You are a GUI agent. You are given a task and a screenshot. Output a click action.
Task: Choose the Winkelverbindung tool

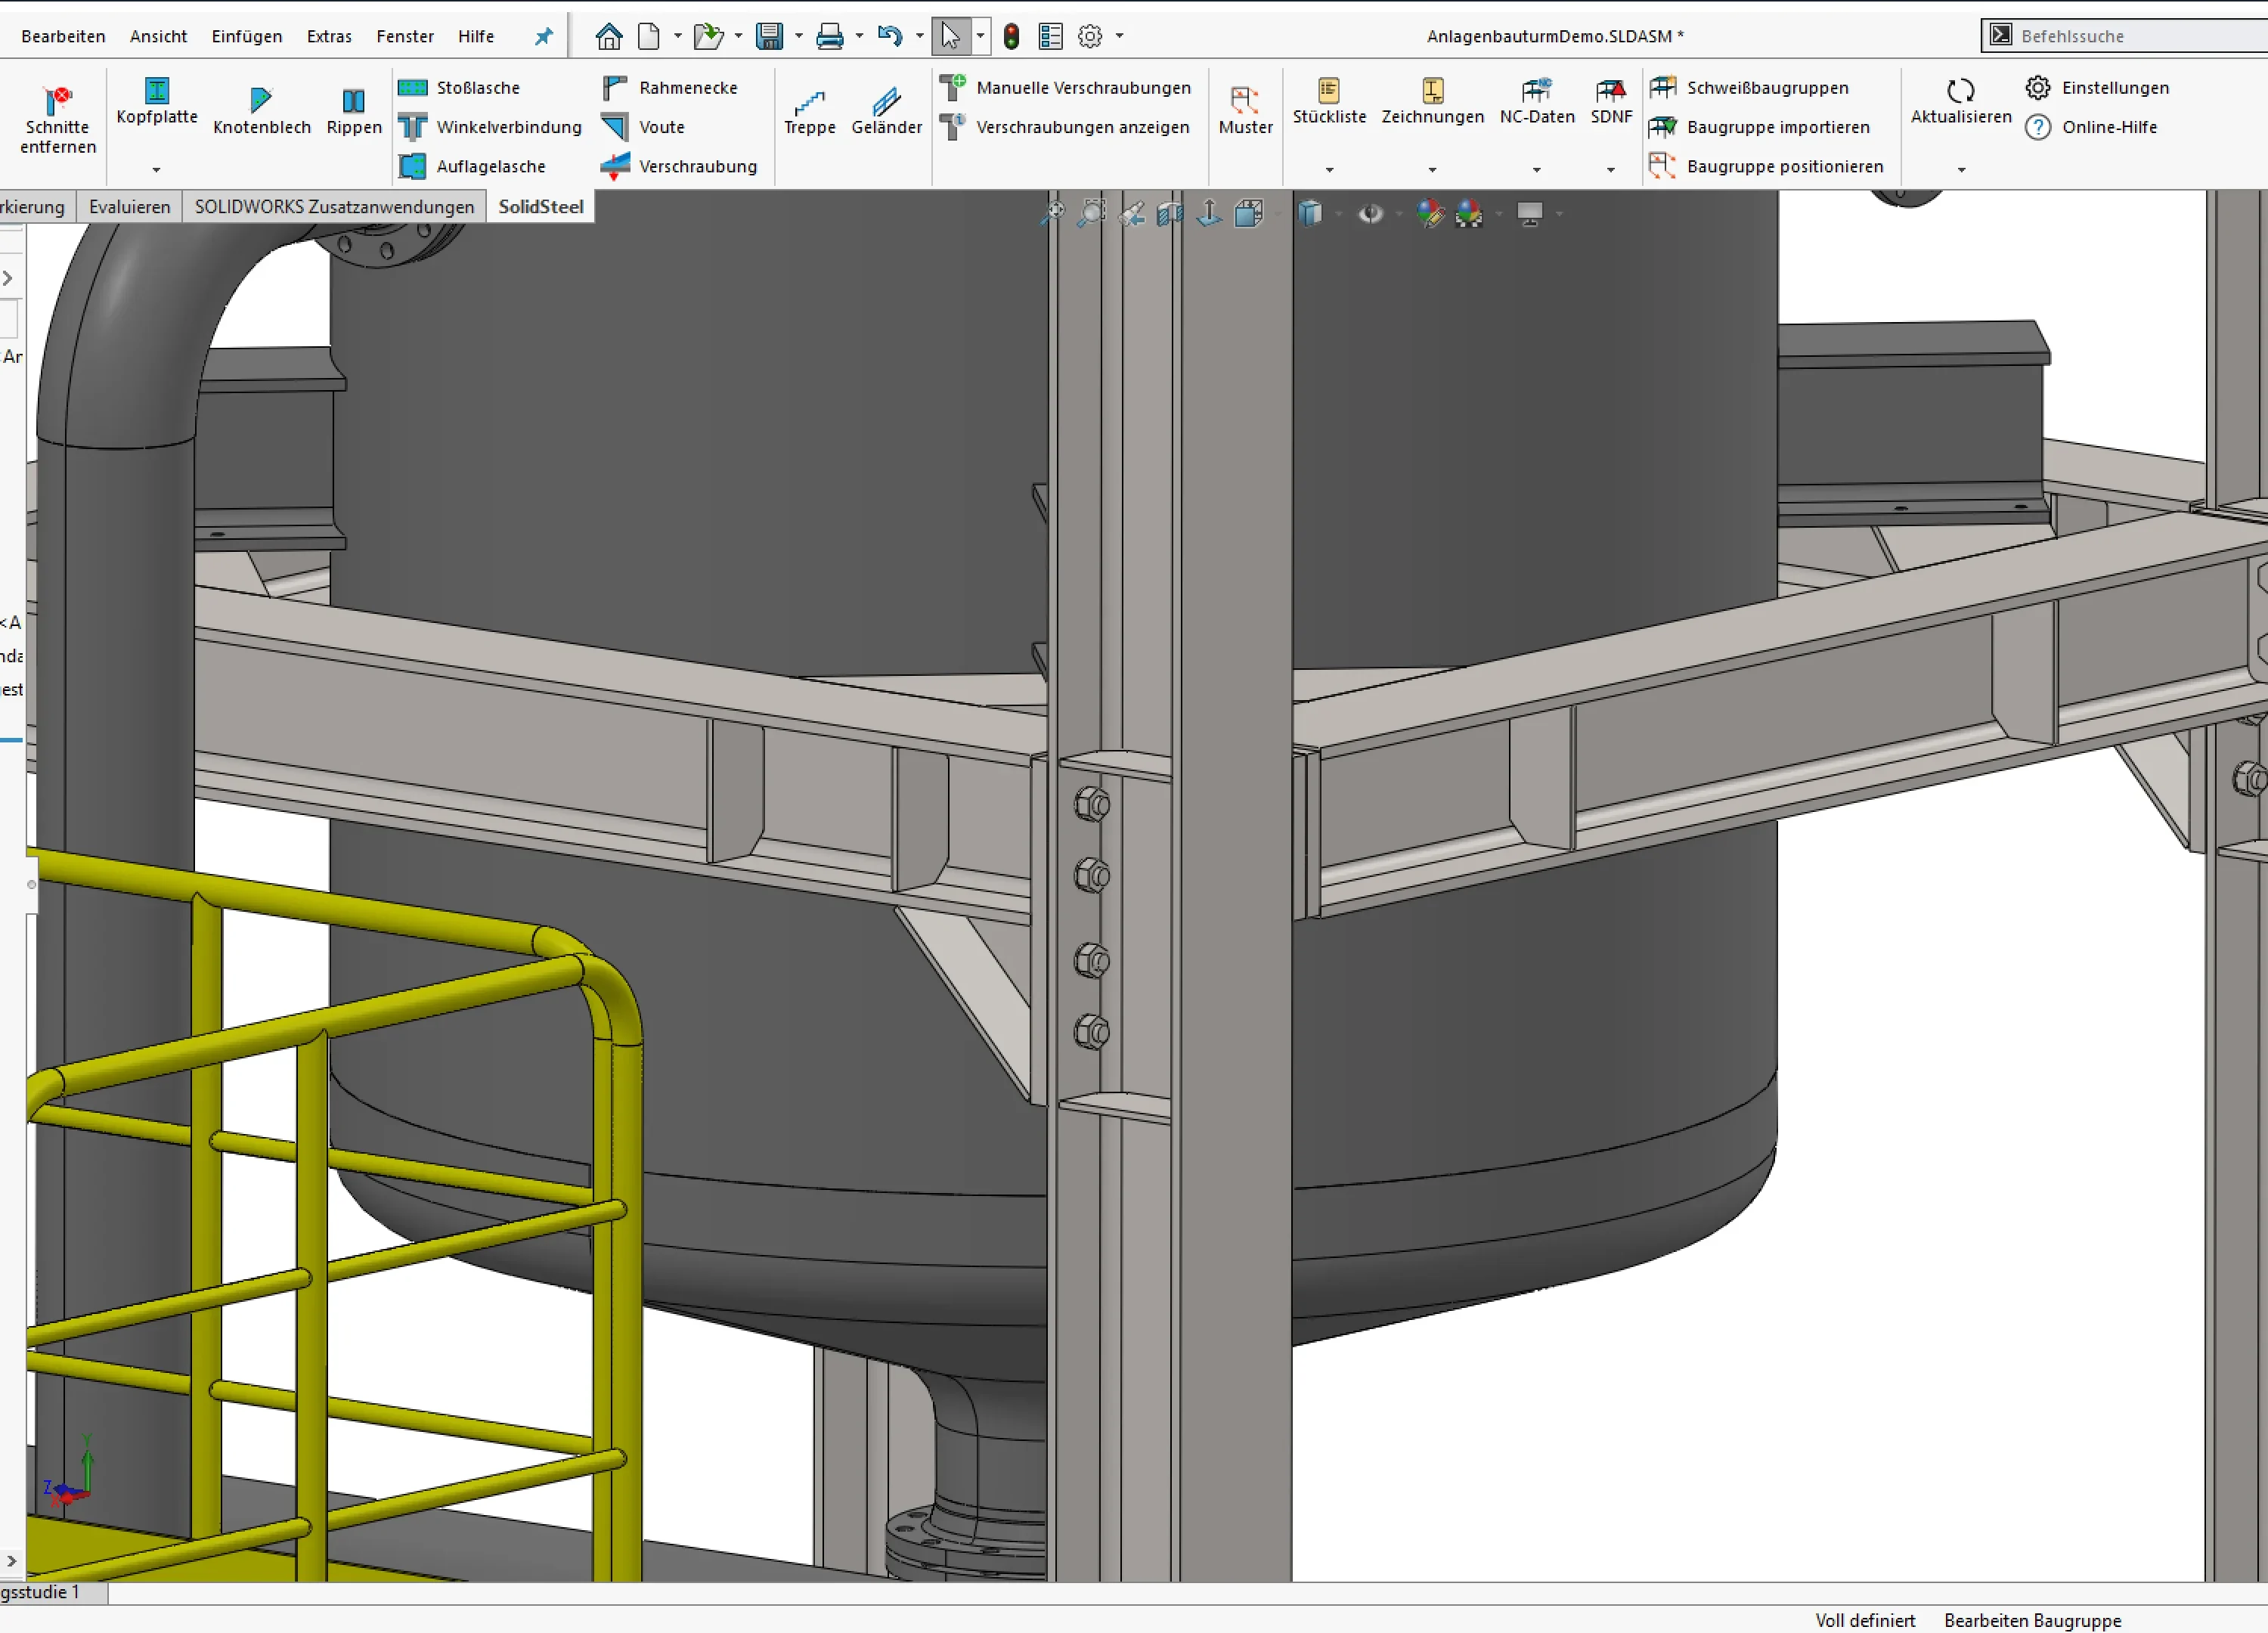pos(490,127)
